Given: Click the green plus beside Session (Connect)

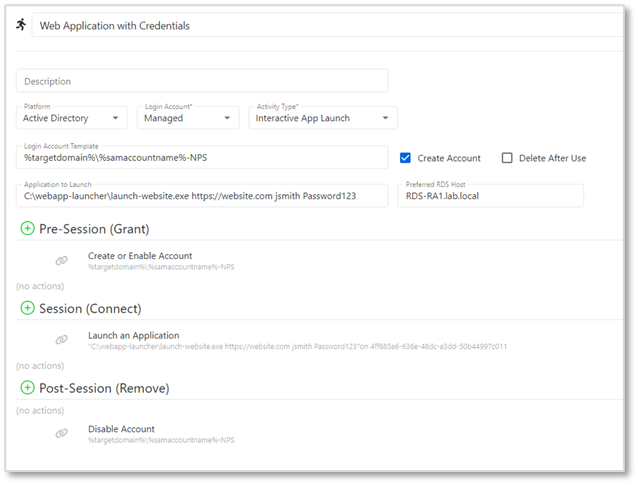Looking at the screenshot, I should coord(27,308).
